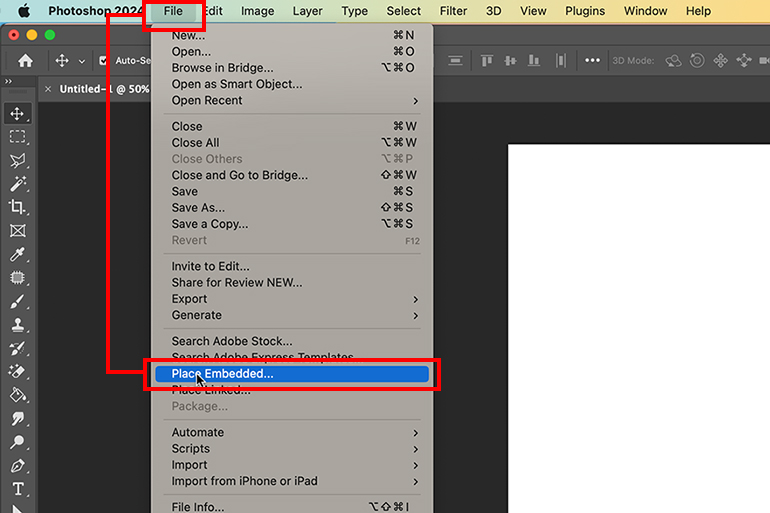Select the Move tool in toolbar
770x513 pixels.
pyautogui.click(x=18, y=113)
